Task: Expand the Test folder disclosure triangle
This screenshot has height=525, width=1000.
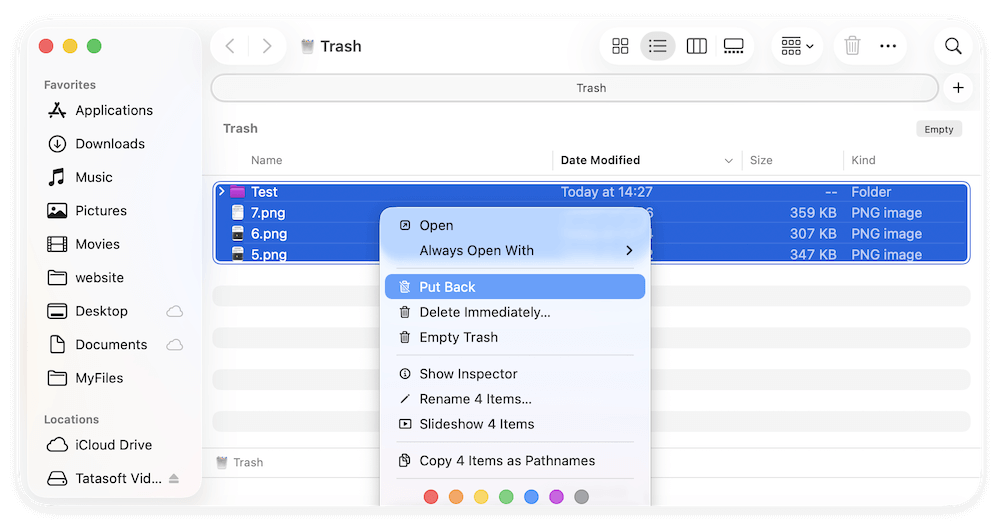Action: [x=222, y=192]
